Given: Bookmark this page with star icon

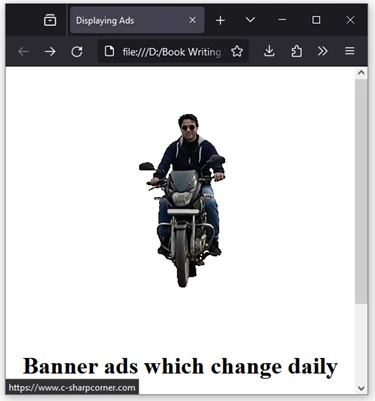Looking at the screenshot, I should (237, 51).
